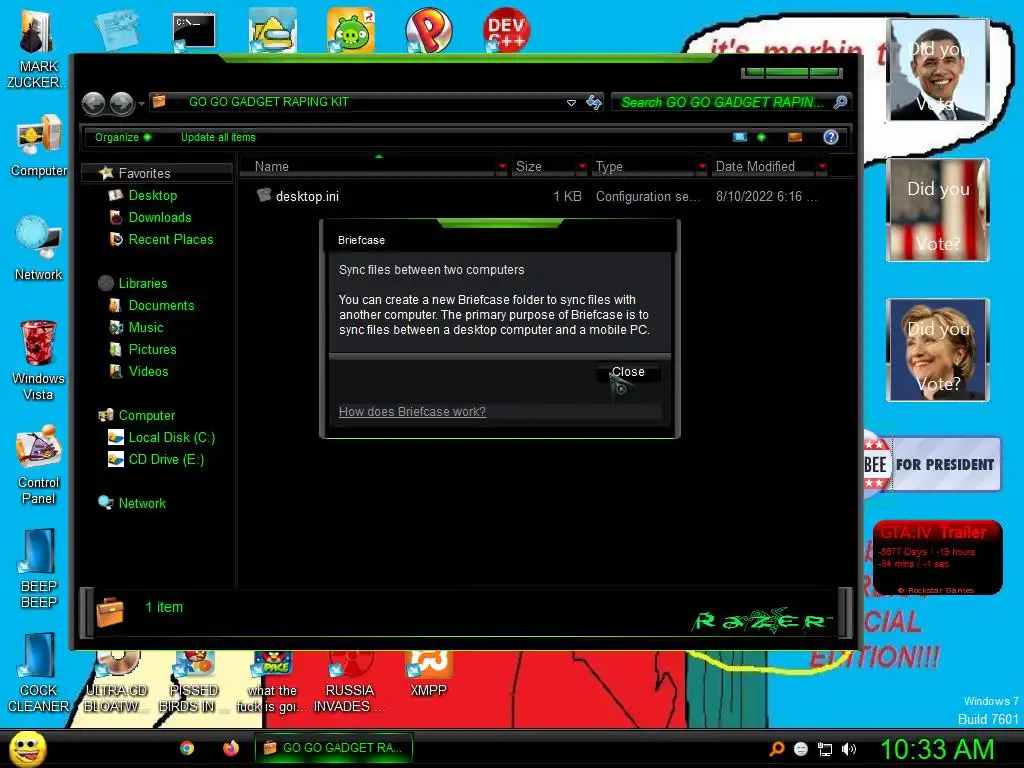
Task: Open the Organize menu
Action: tap(123, 137)
